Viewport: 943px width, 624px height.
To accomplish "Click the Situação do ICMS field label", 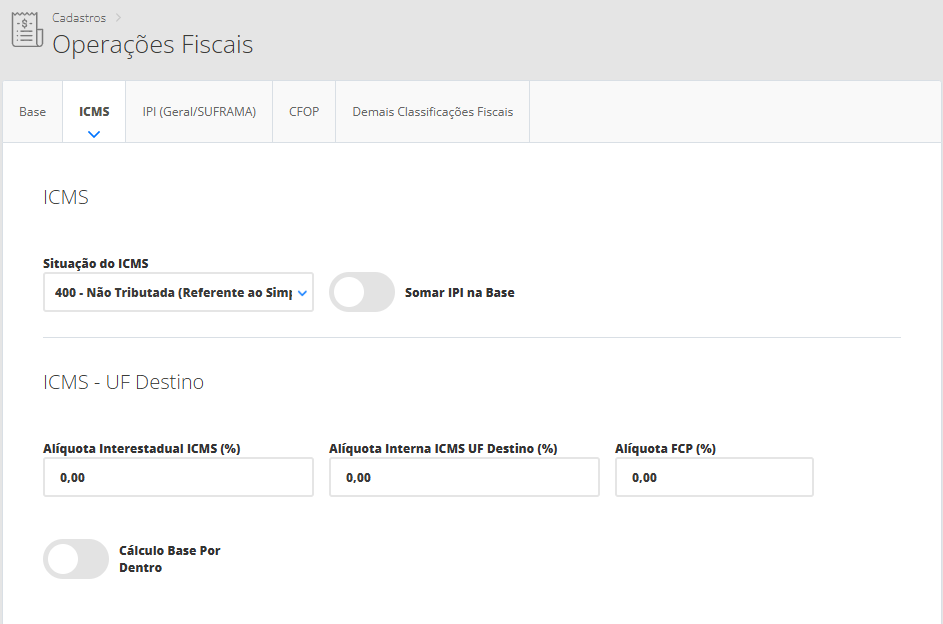I will (x=96, y=263).
